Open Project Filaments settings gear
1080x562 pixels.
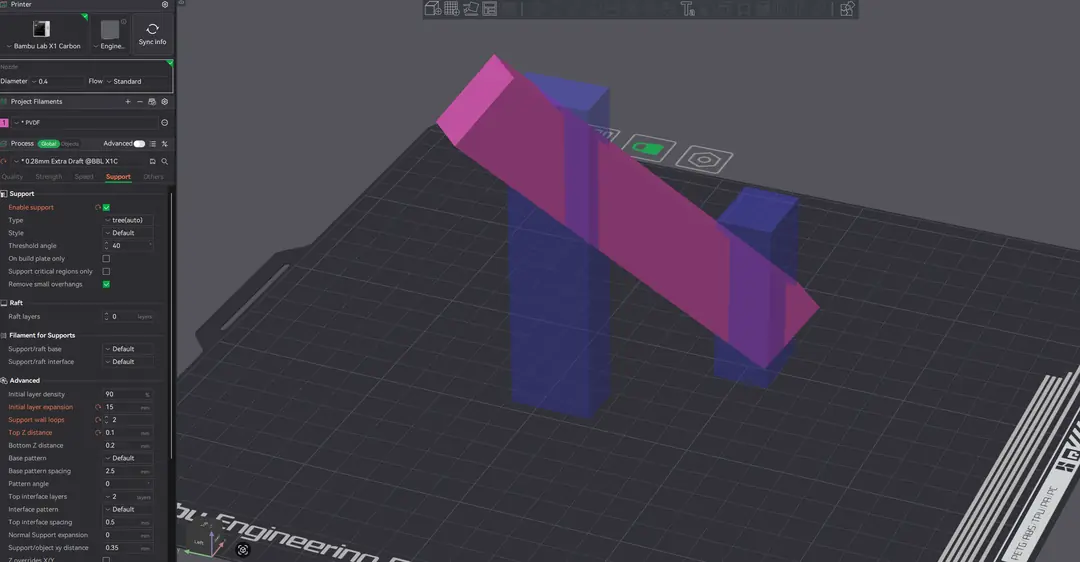pyautogui.click(x=165, y=101)
